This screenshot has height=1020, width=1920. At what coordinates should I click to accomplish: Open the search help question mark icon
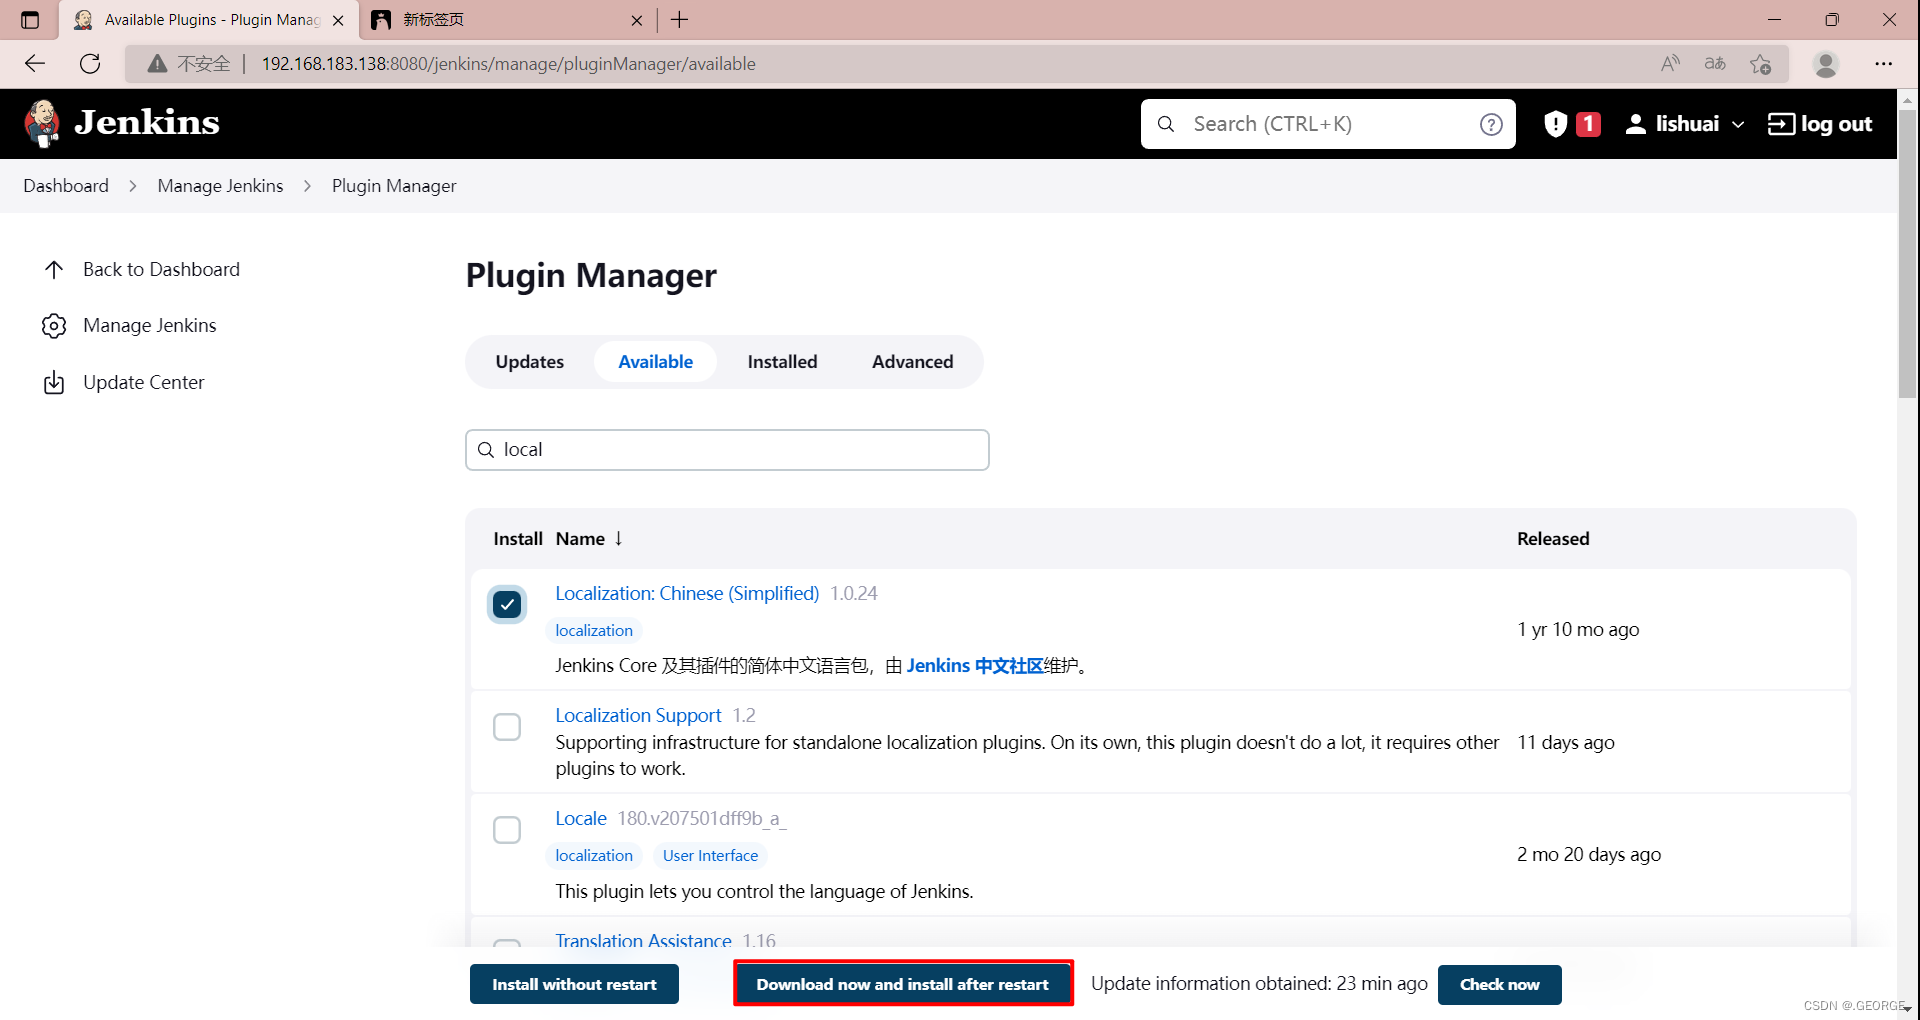[1491, 124]
